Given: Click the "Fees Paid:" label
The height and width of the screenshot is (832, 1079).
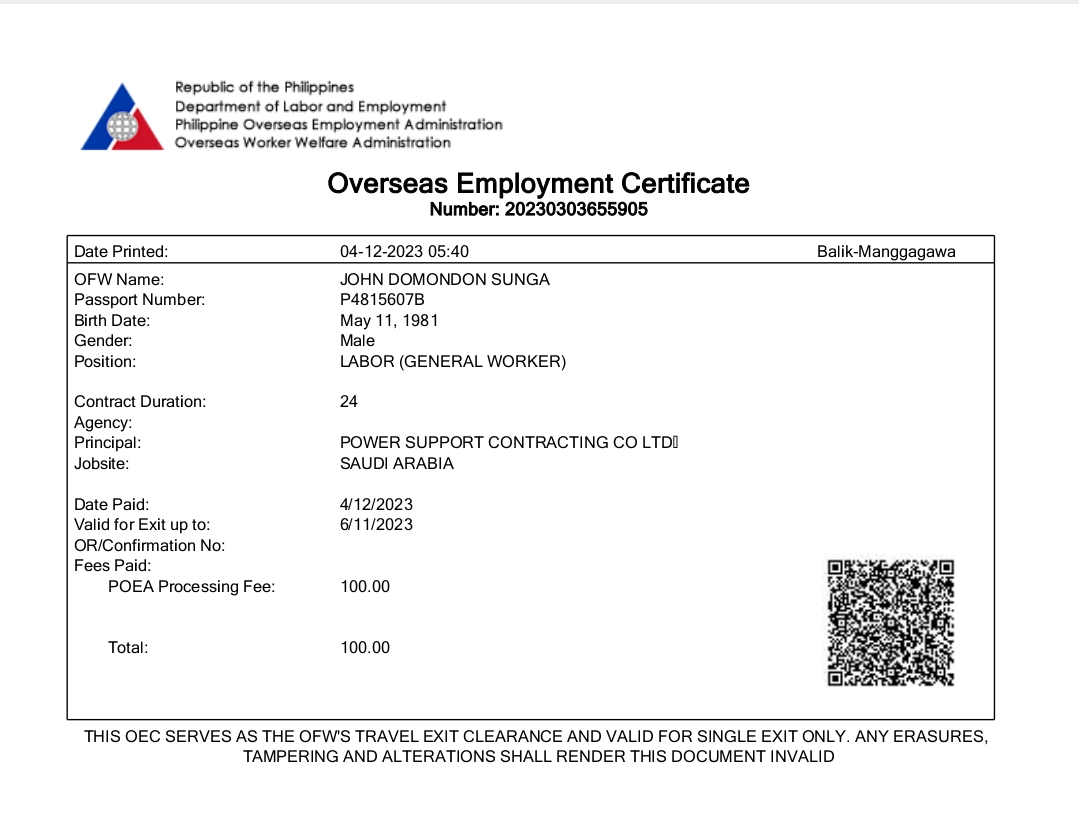Looking at the screenshot, I should [x=113, y=566].
